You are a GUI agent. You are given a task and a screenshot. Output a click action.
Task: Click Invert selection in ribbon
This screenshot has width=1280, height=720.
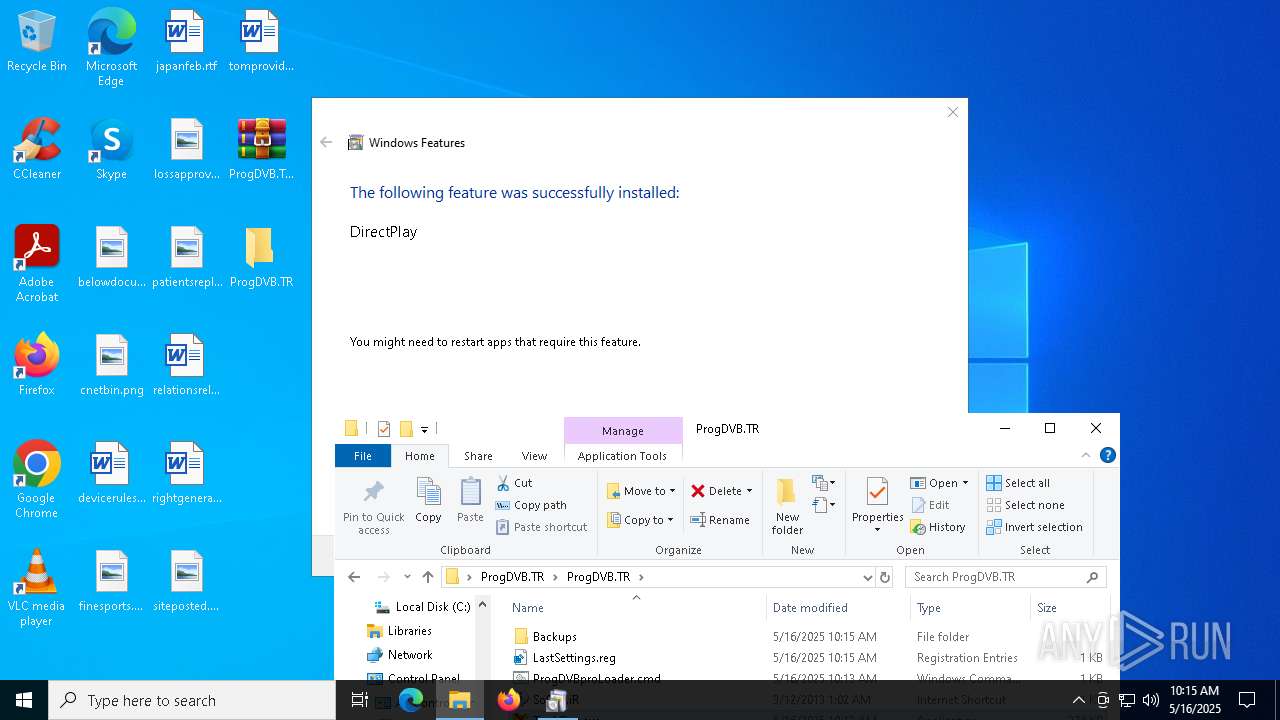coord(1034,527)
